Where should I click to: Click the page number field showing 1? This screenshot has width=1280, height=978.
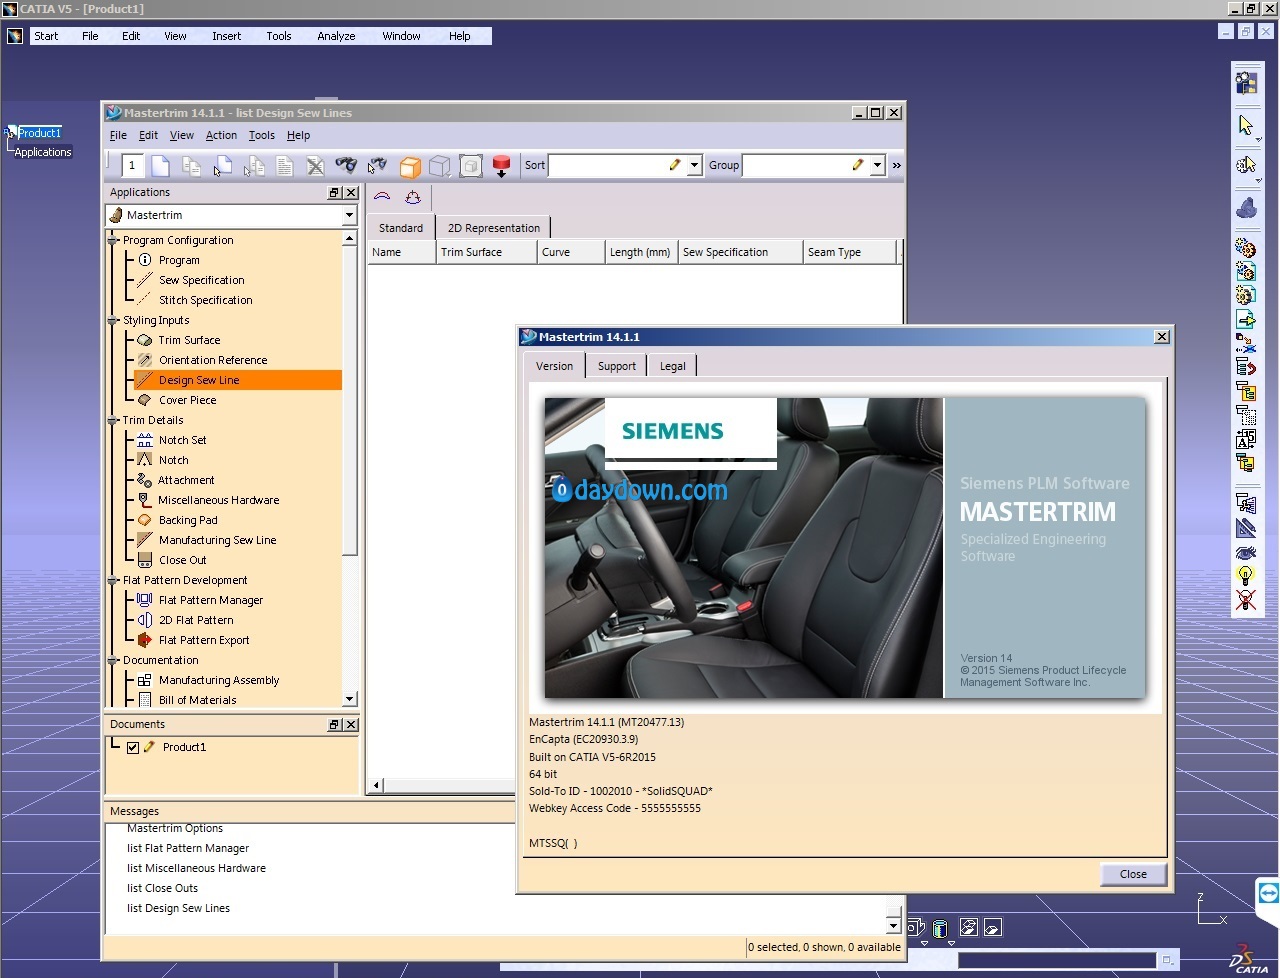[133, 166]
